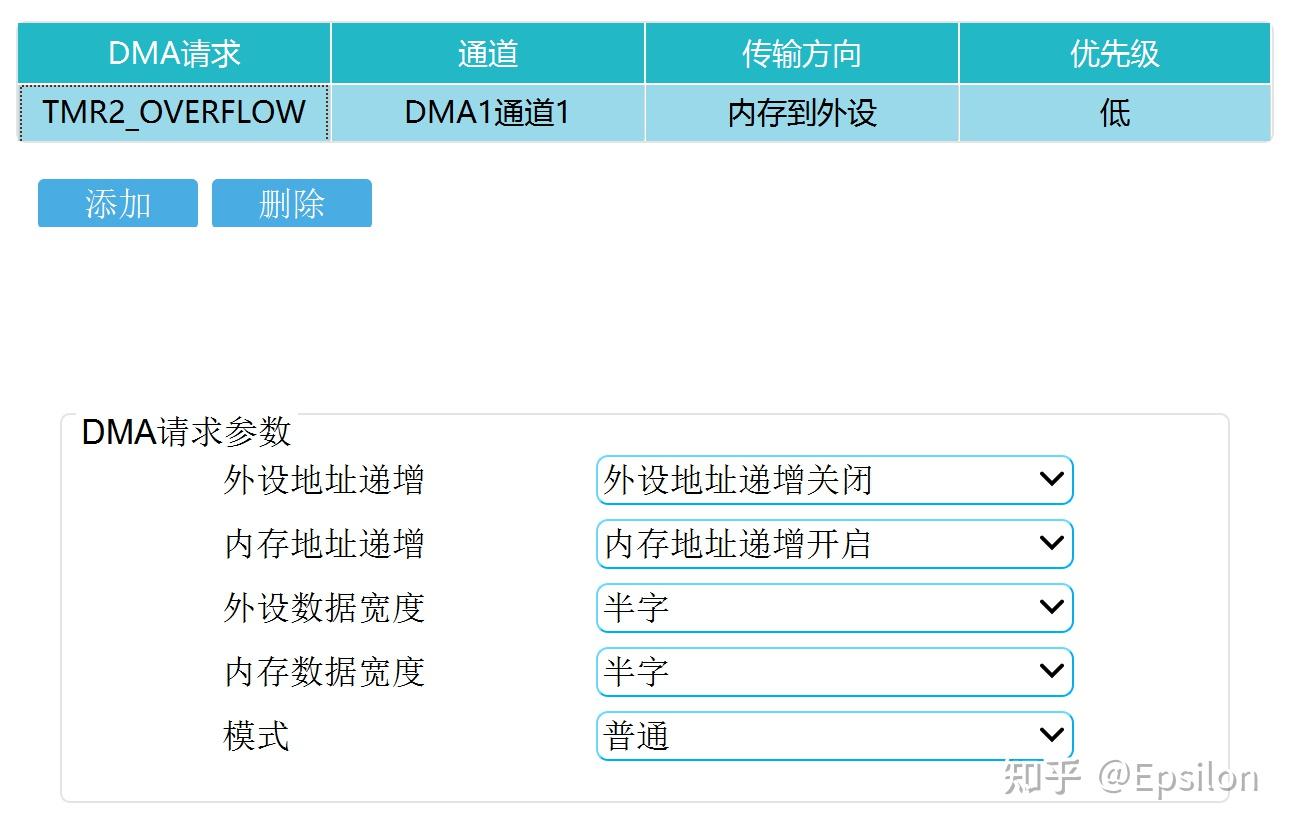
Task: Click the 内存到外设 transfer direction cell
Action: (801, 113)
